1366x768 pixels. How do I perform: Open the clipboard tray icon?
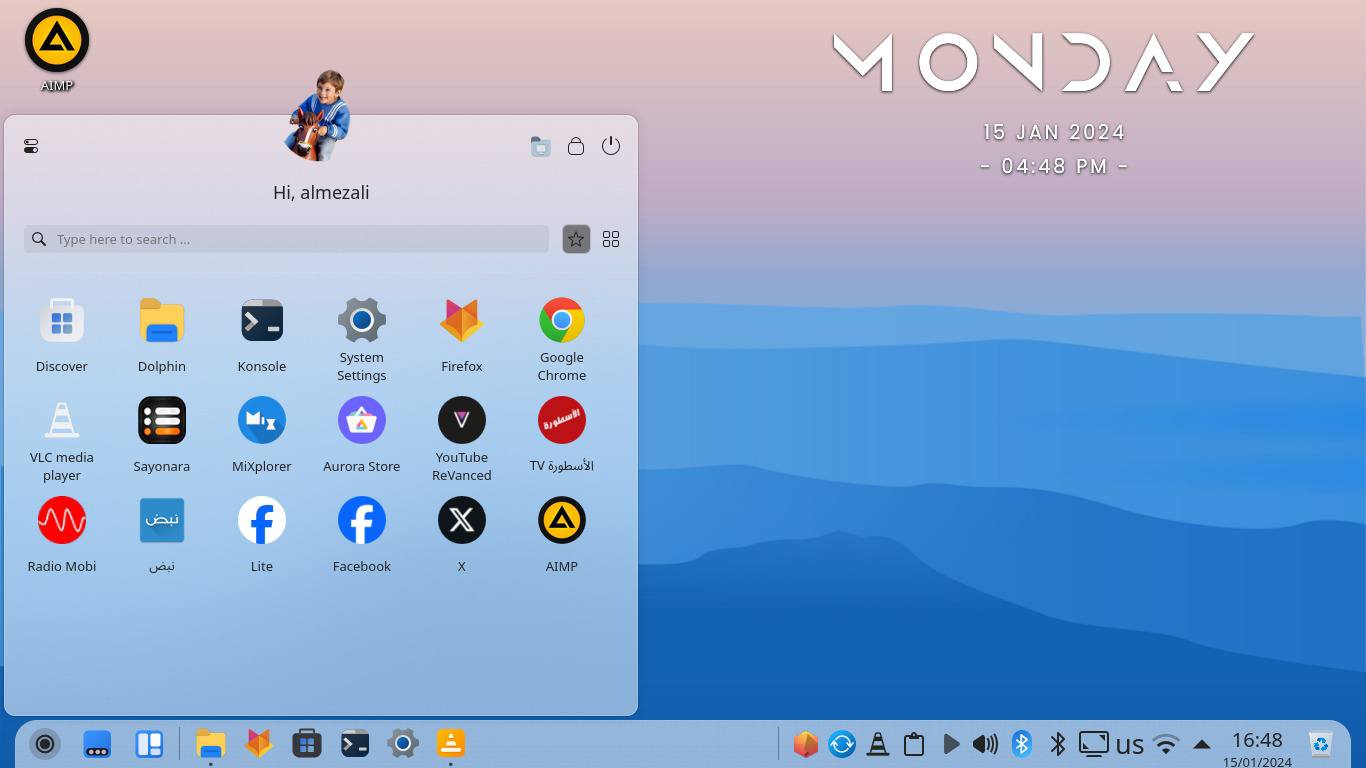(914, 744)
